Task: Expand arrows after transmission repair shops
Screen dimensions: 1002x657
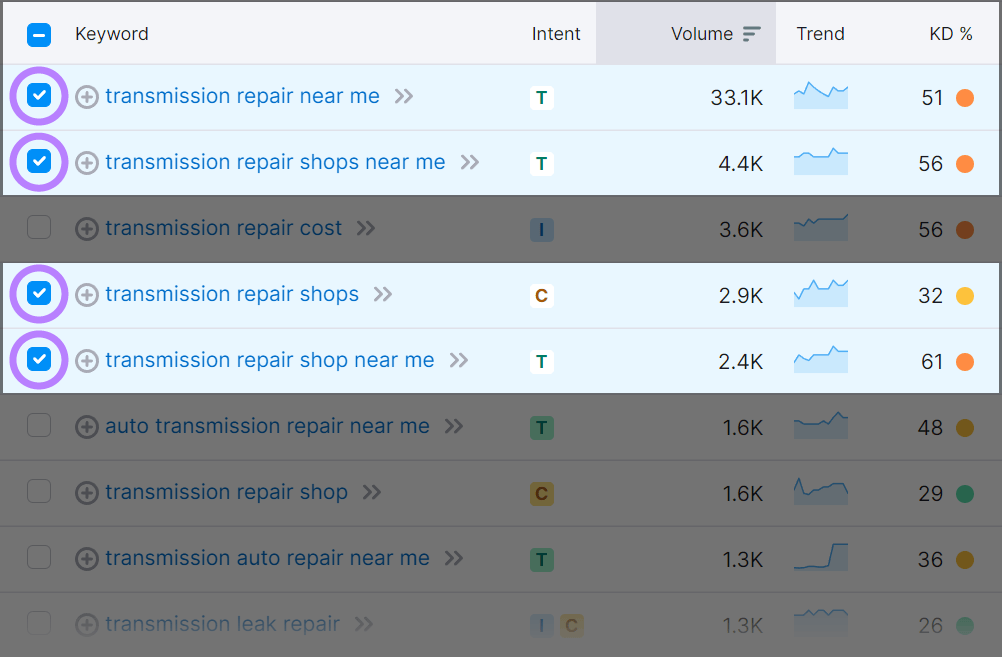Action: click(383, 294)
